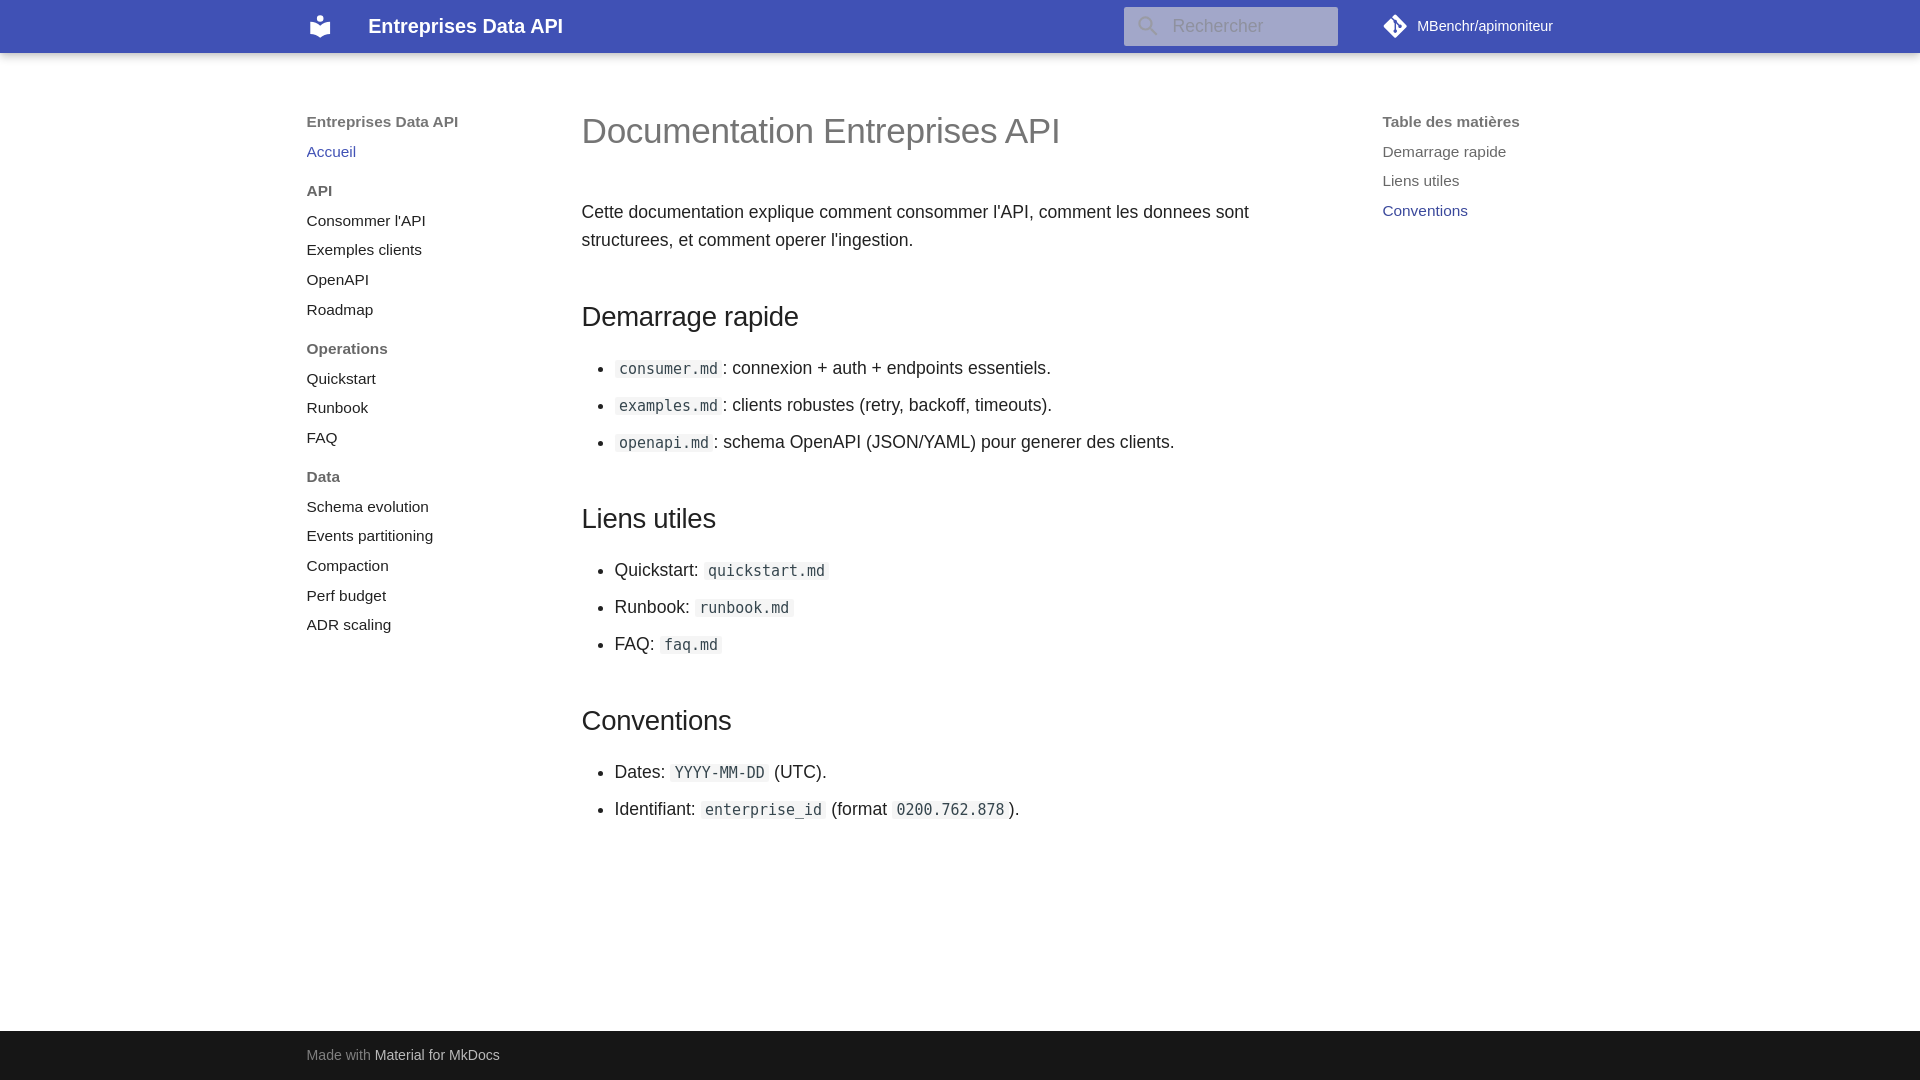Click the enterprise_id code text
The image size is (1920, 1080).
click(763, 810)
